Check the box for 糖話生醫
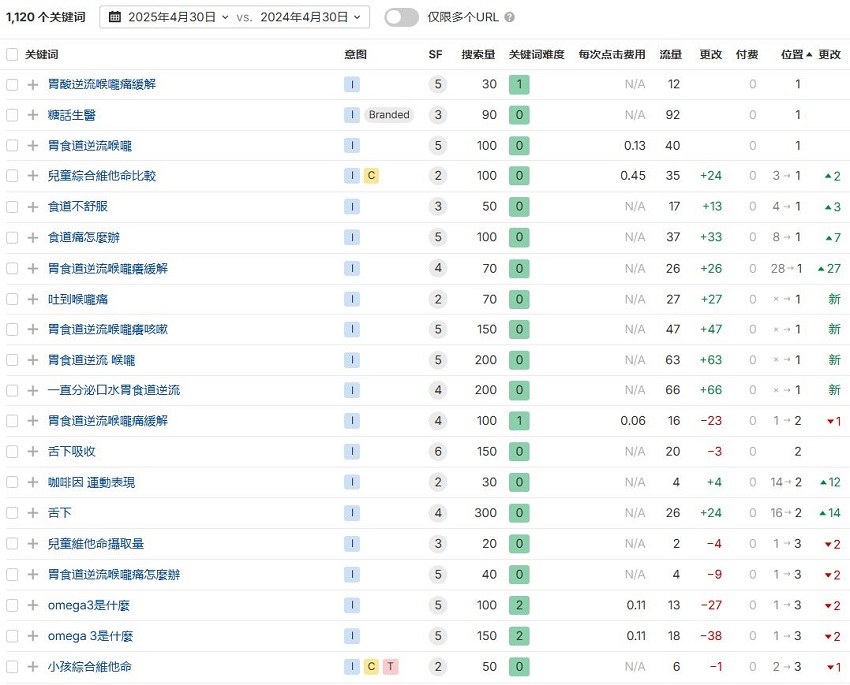The height and width of the screenshot is (685, 850). click(x=12, y=115)
